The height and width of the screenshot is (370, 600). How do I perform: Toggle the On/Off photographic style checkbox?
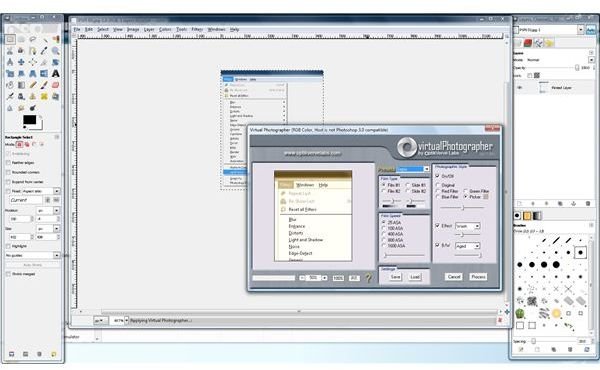437,176
